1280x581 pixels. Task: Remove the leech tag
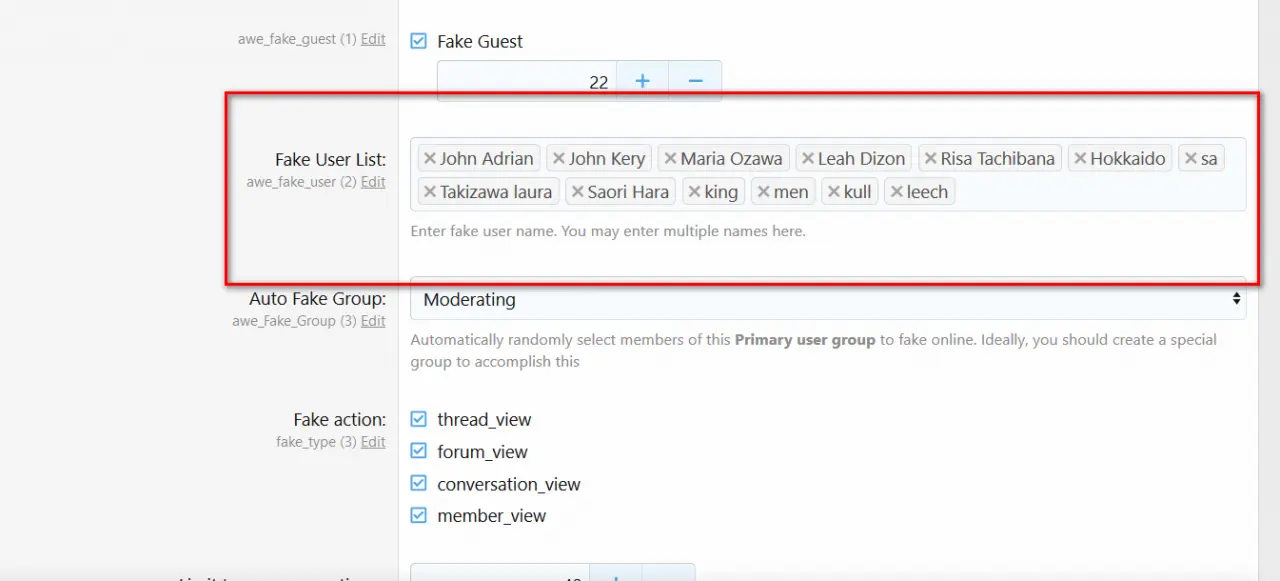897,192
